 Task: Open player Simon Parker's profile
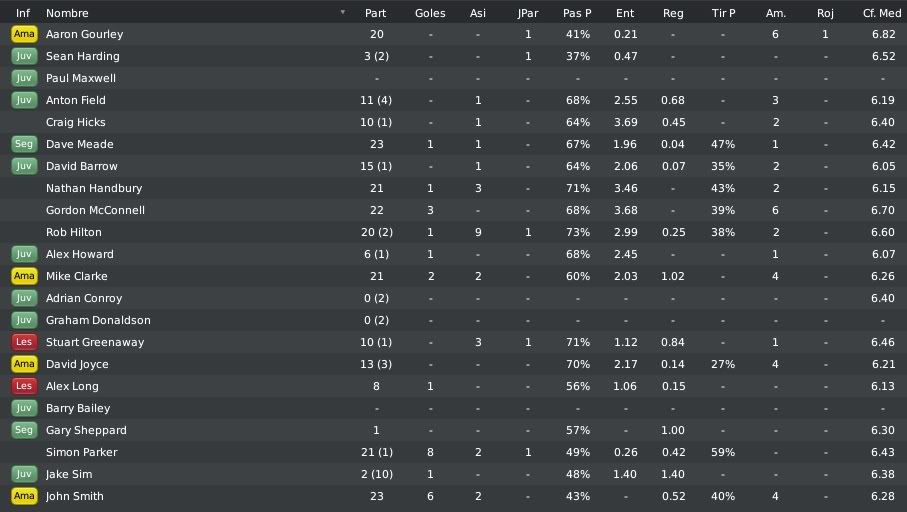pyautogui.click(x=82, y=452)
